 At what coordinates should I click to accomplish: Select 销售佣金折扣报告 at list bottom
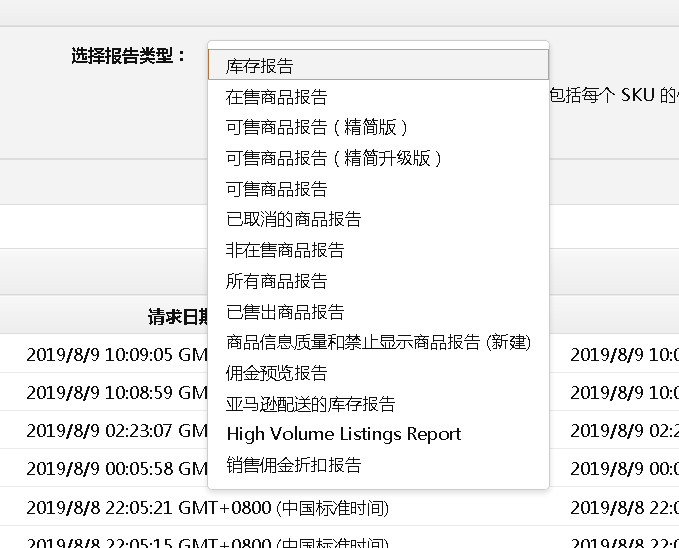point(294,465)
